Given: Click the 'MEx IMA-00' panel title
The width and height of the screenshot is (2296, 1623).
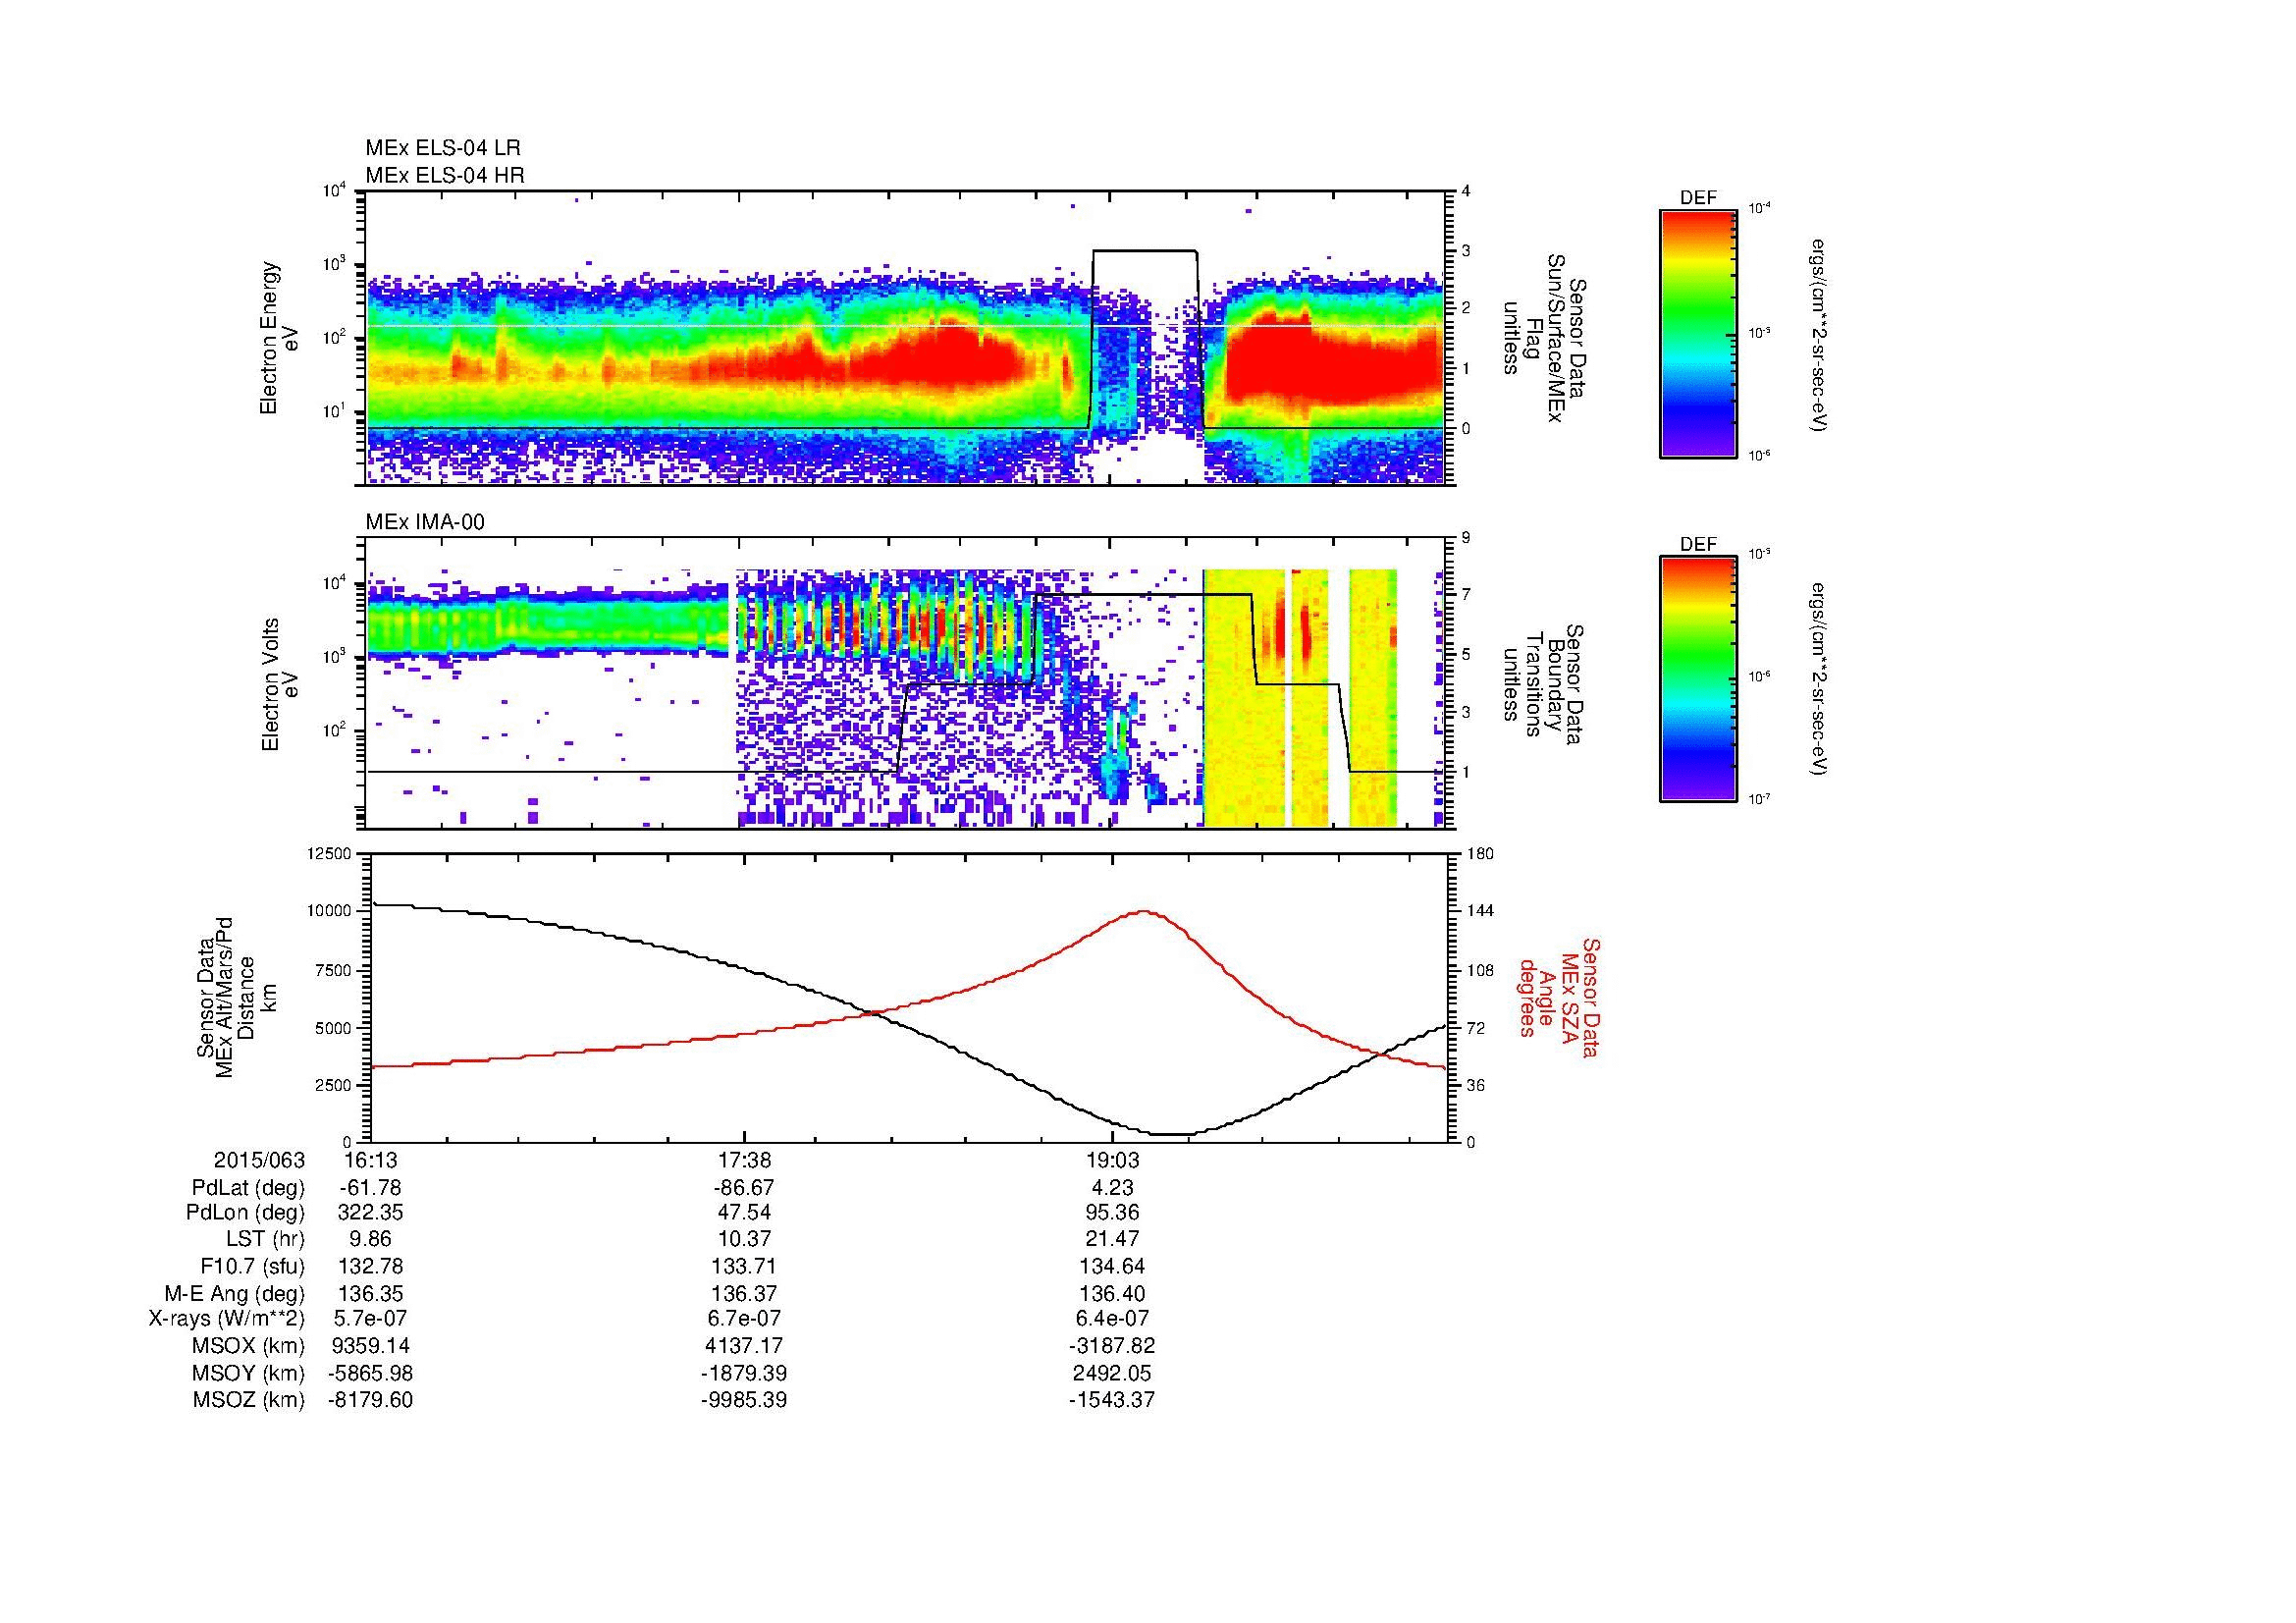Looking at the screenshot, I should [x=425, y=522].
